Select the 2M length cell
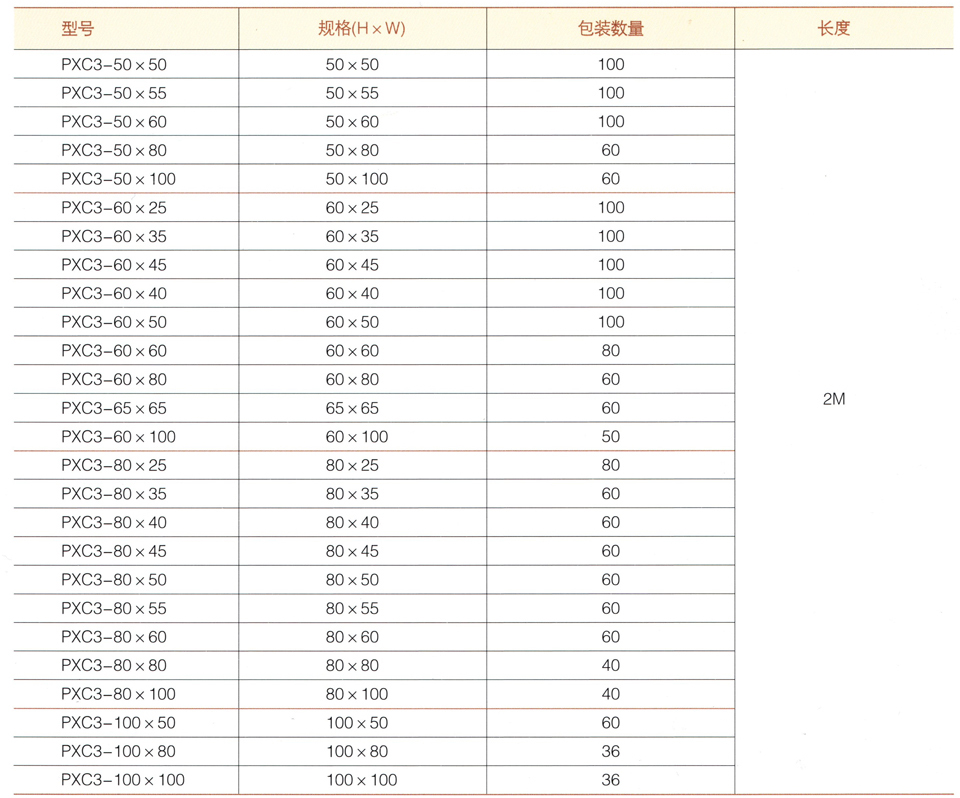Image resolution: width=960 pixels, height=798 pixels. click(x=834, y=399)
